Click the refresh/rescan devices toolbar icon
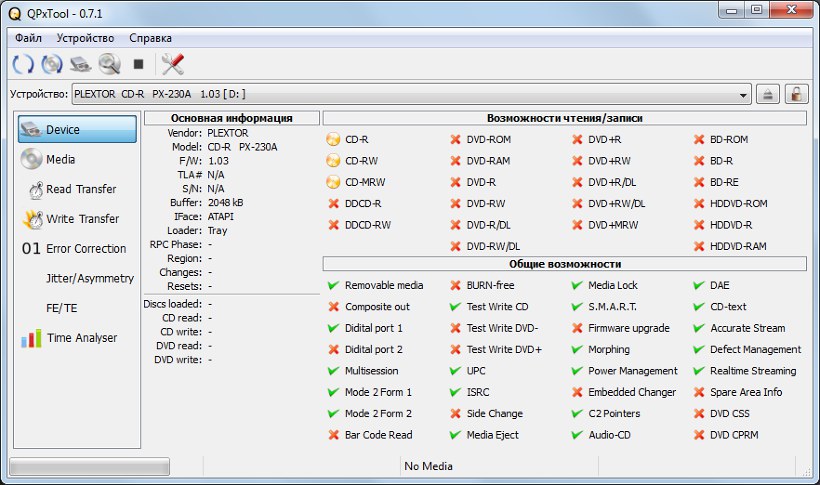820x485 pixels. point(23,64)
